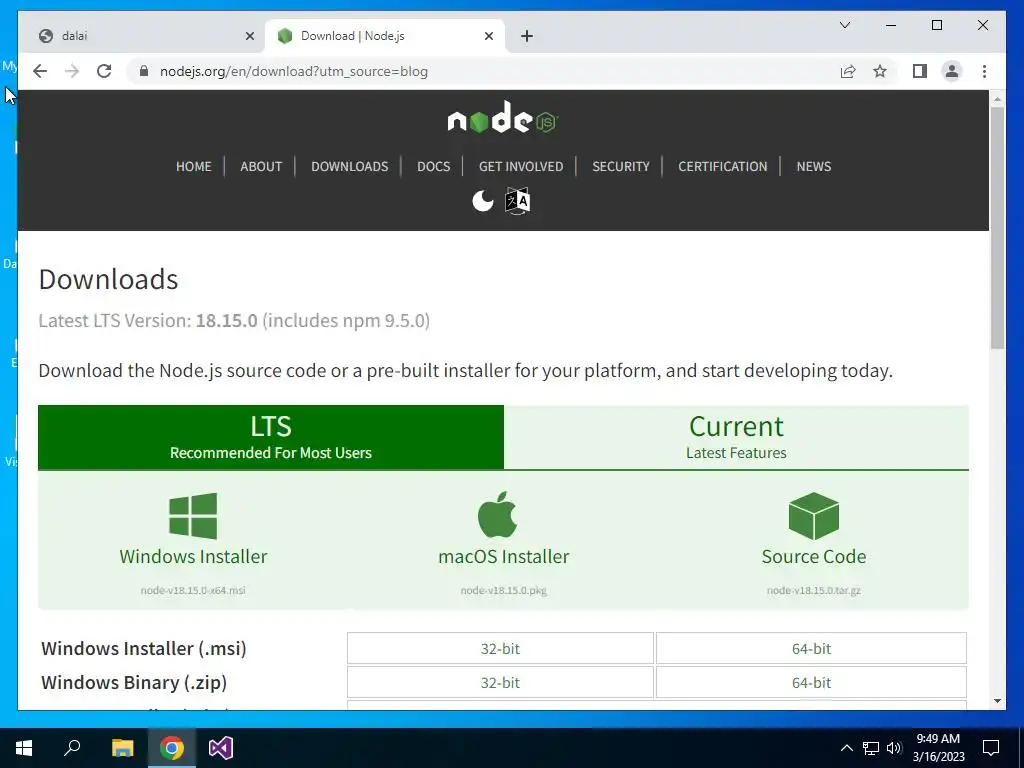Open the HOME nav item
Viewport: 1024px width, 768px height.
tap(193, 167)
